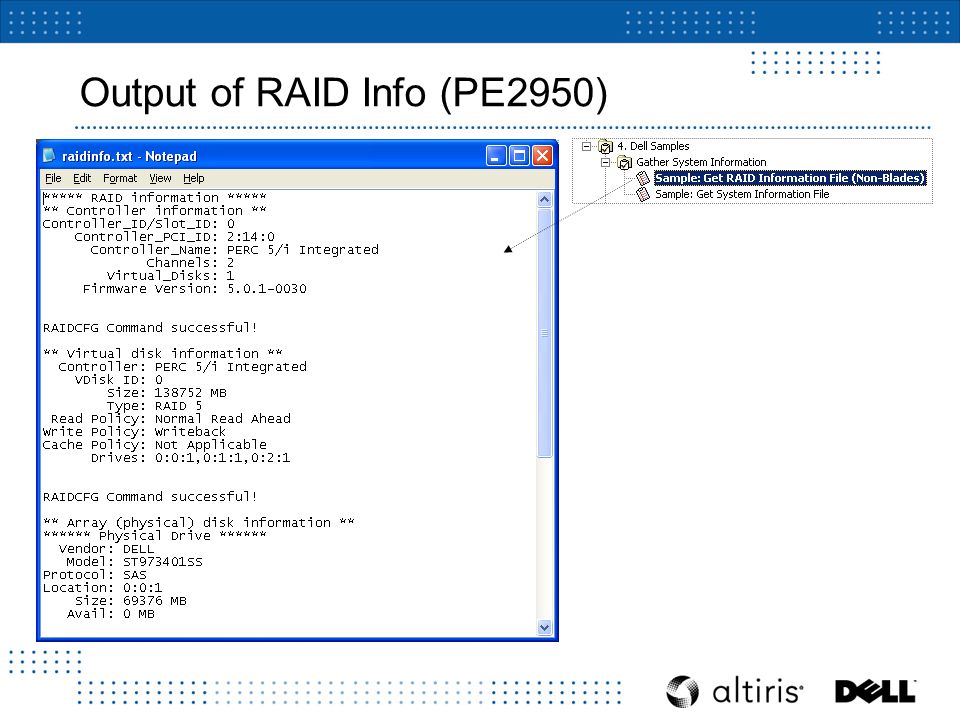Click the '** Array (physical) disk information **' line
Screen dimensions: 960x720
pos(198,522)
